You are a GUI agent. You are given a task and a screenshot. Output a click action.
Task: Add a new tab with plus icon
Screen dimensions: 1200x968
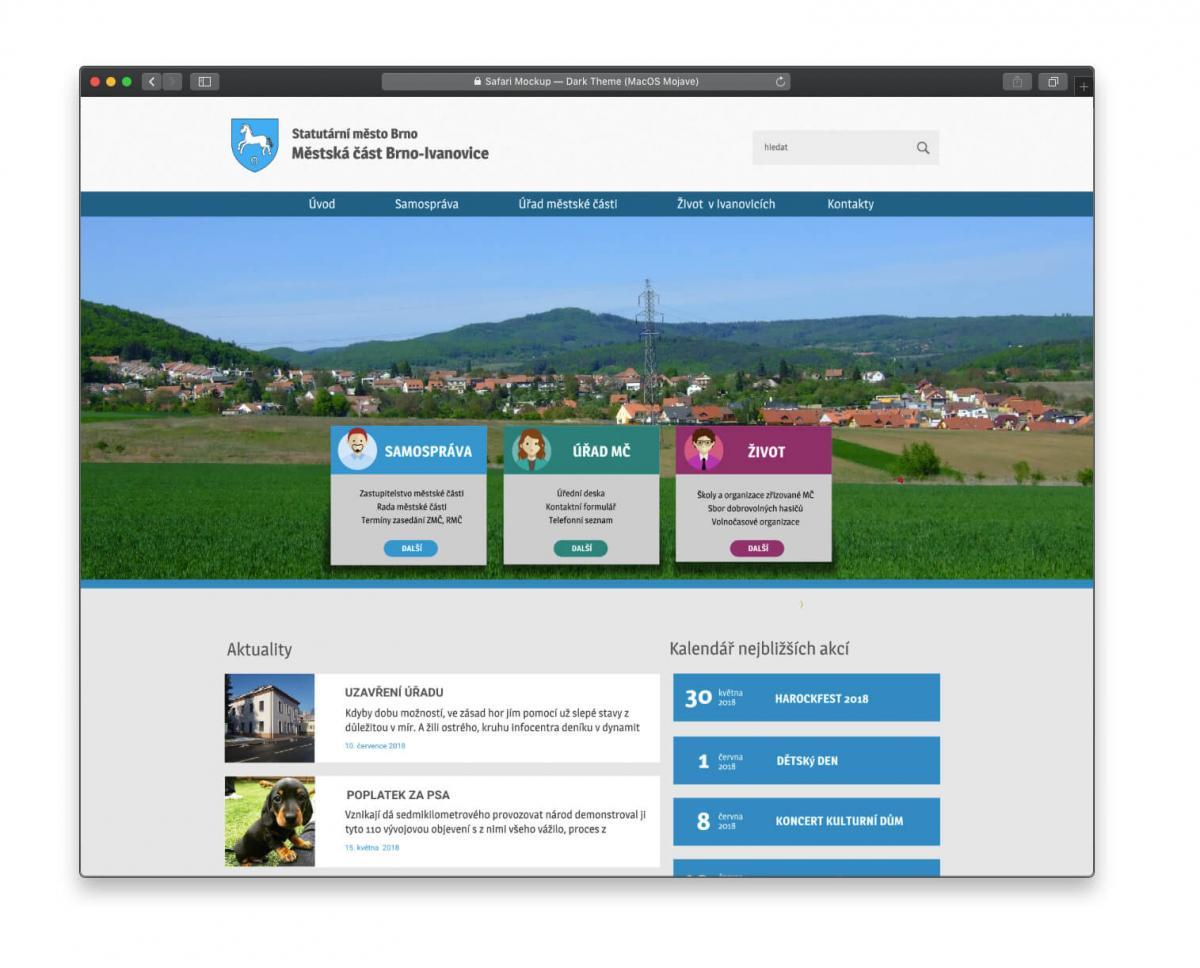(1084, 87)
